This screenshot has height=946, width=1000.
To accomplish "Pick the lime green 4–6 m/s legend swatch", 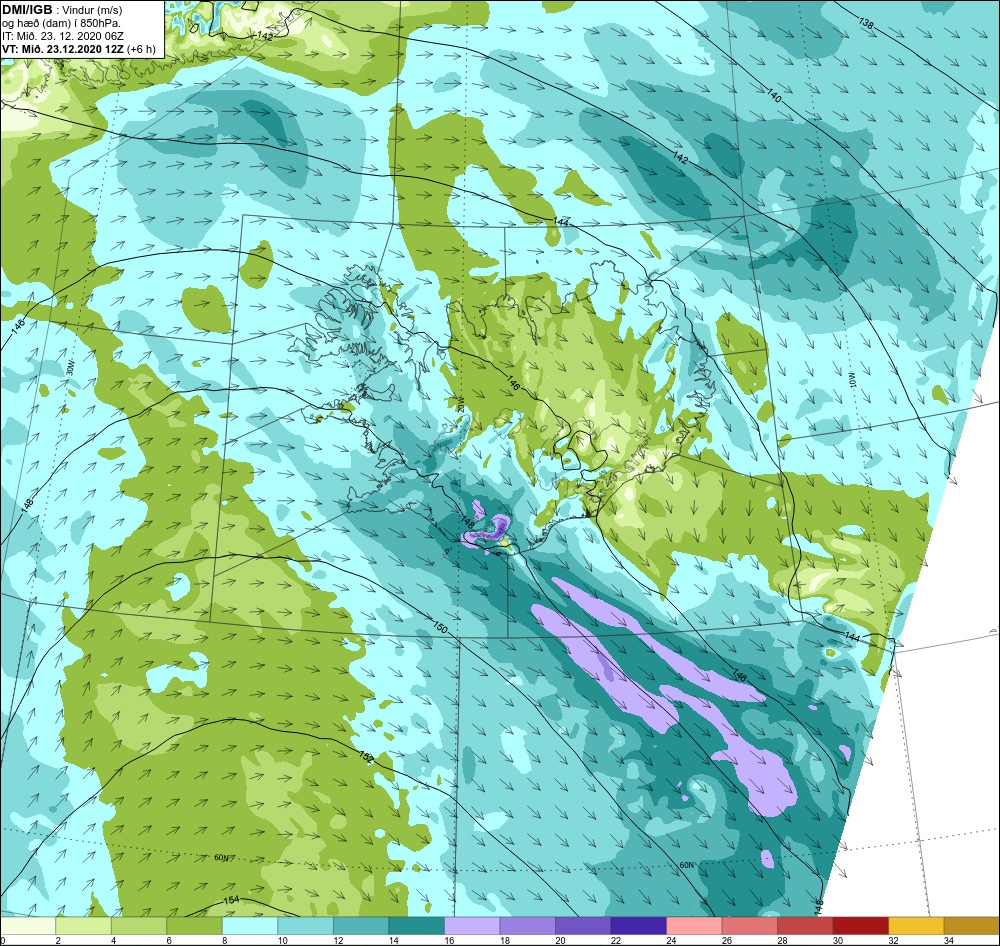I will point(139,925).
